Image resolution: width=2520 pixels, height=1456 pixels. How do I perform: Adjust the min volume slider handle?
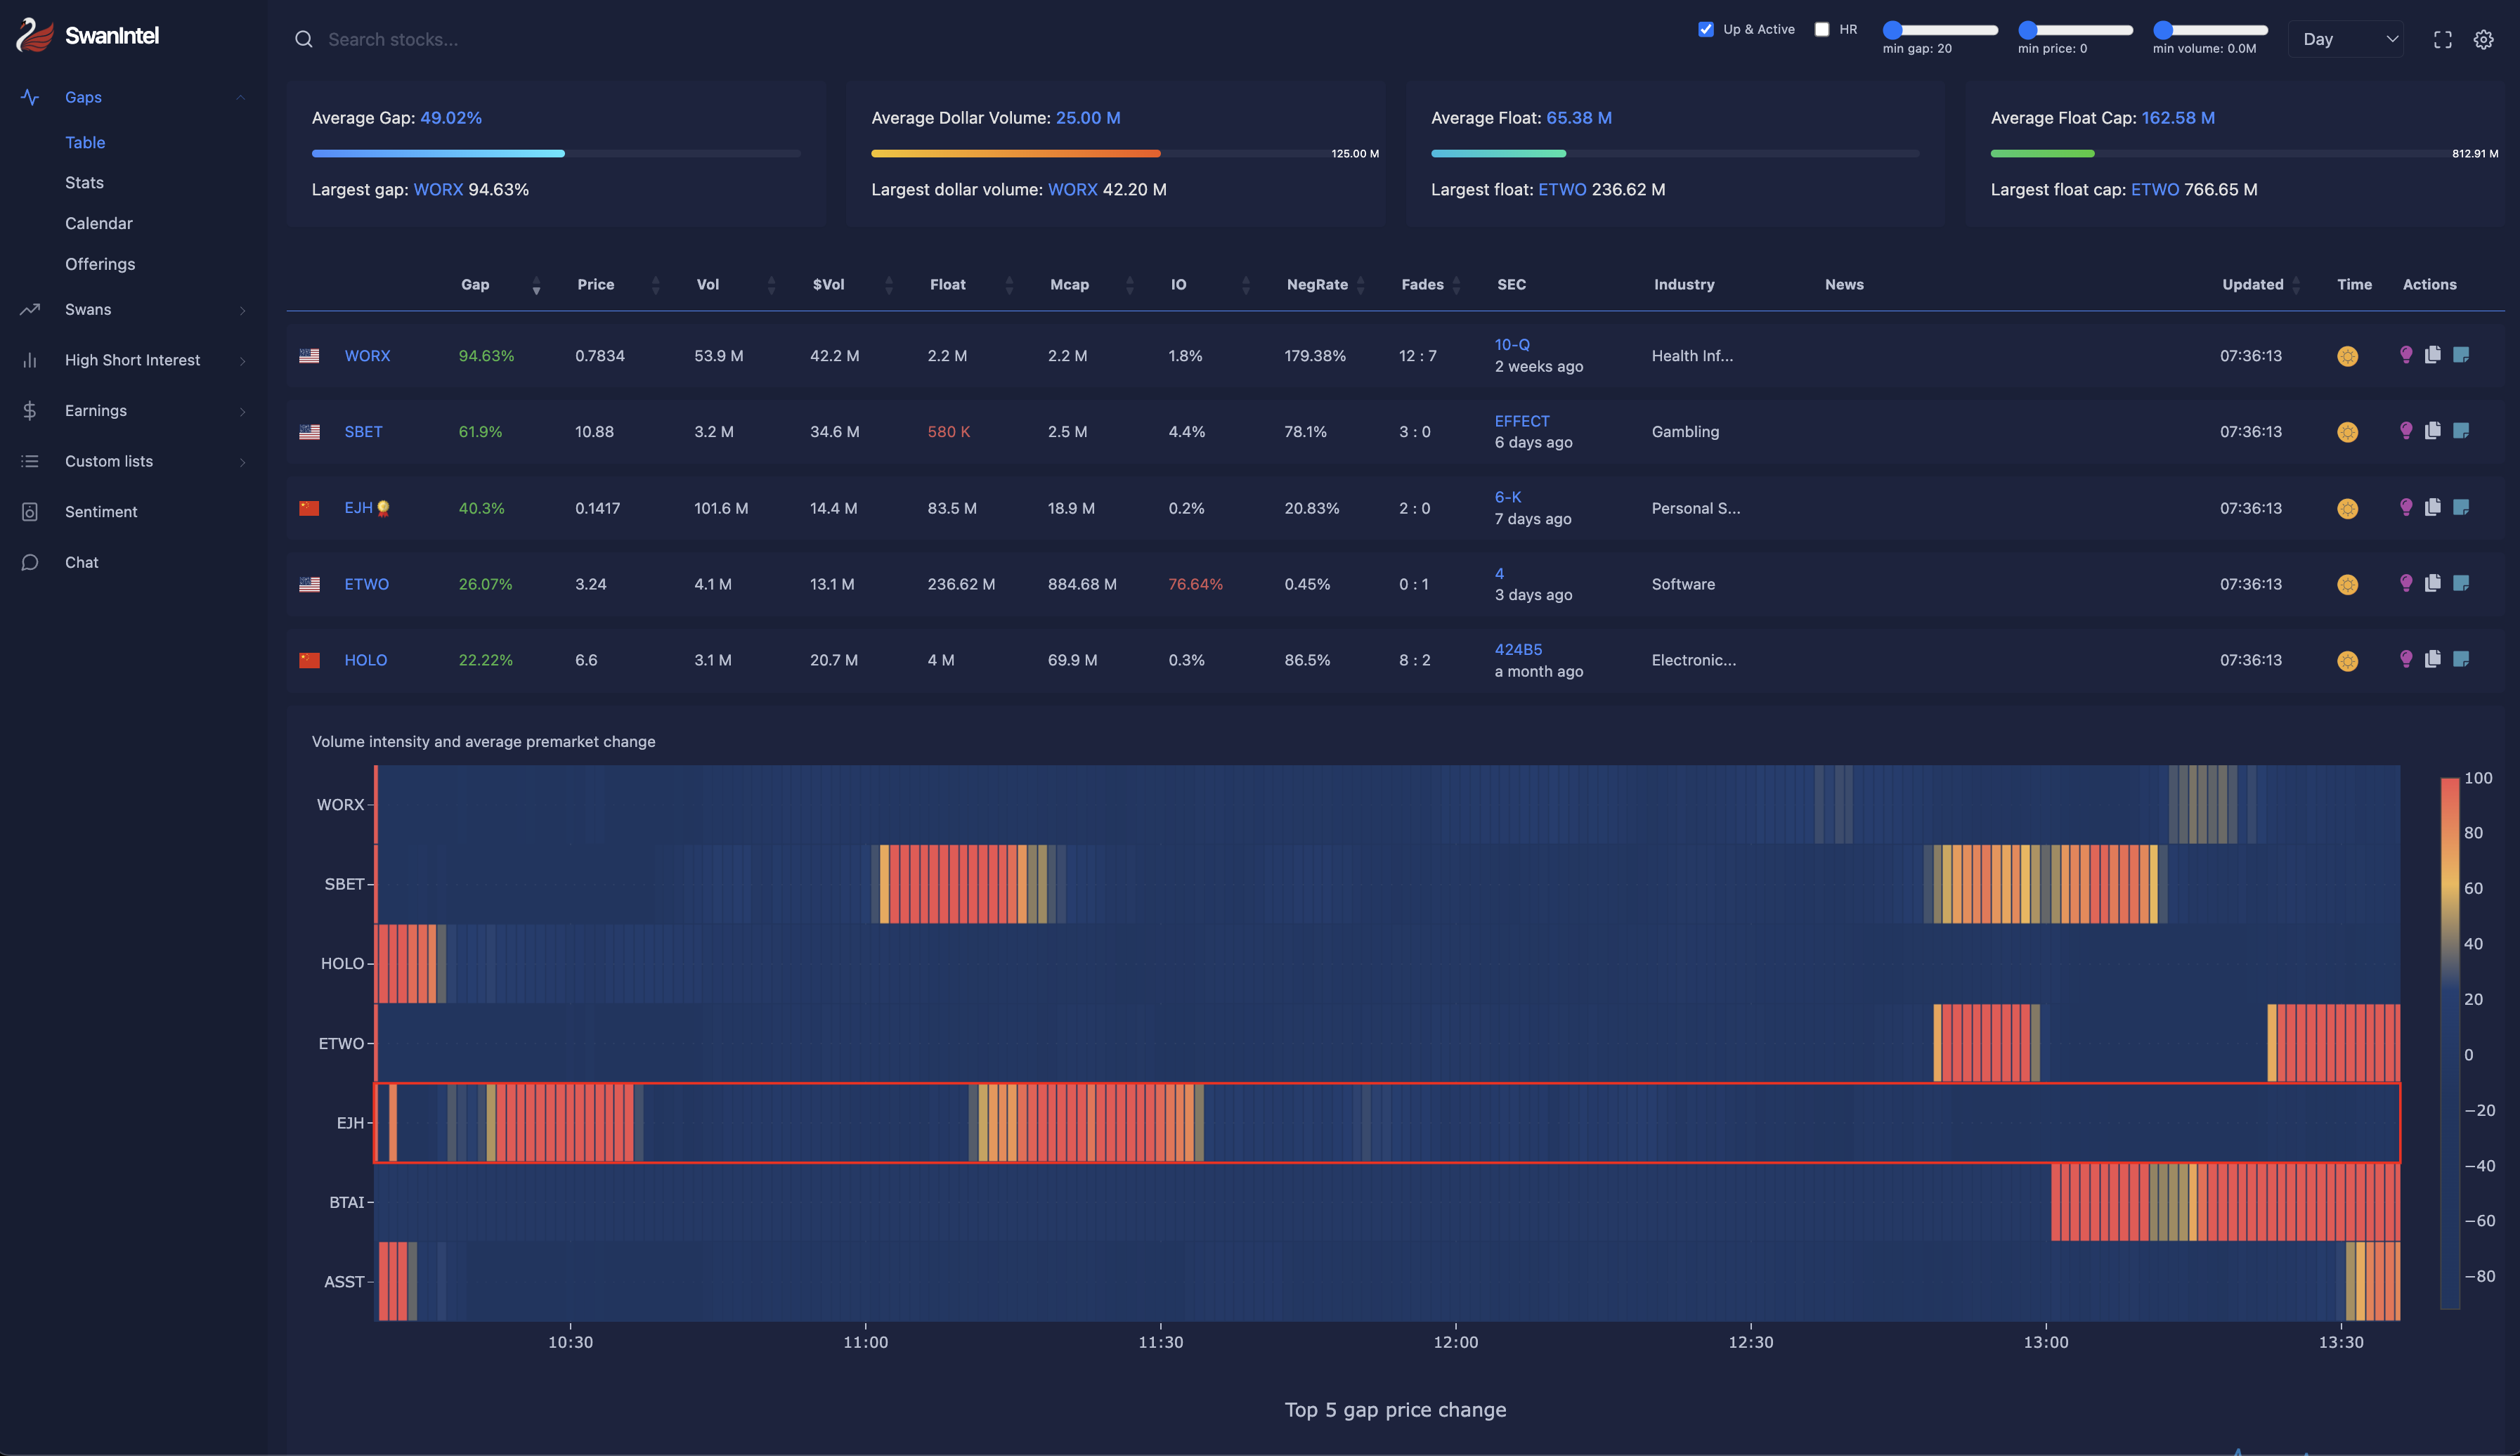click(2162, 30)
